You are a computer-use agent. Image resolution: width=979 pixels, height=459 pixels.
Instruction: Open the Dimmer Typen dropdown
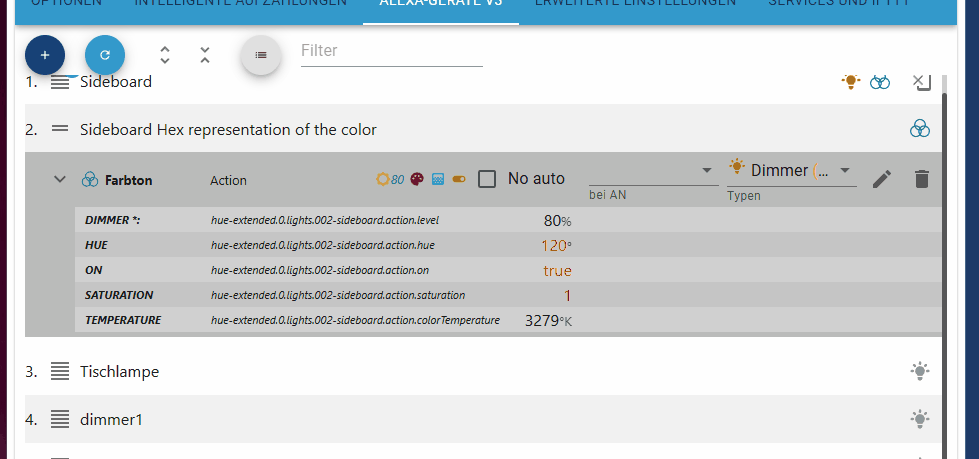click(791, 171)
